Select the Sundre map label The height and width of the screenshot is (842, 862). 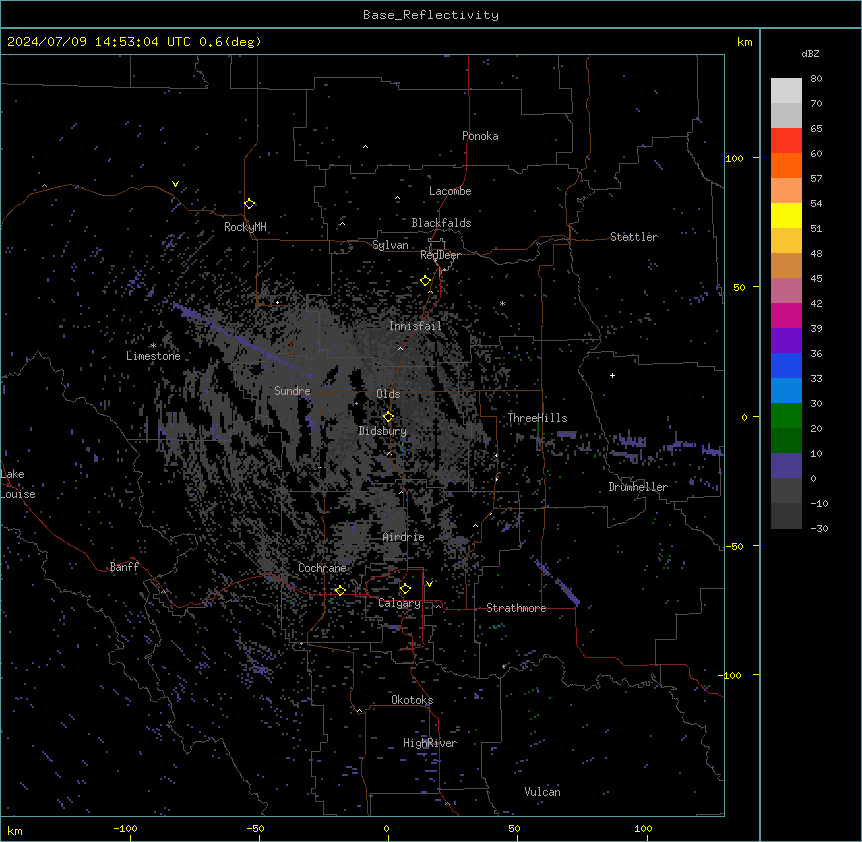click(x=292, y=391)
